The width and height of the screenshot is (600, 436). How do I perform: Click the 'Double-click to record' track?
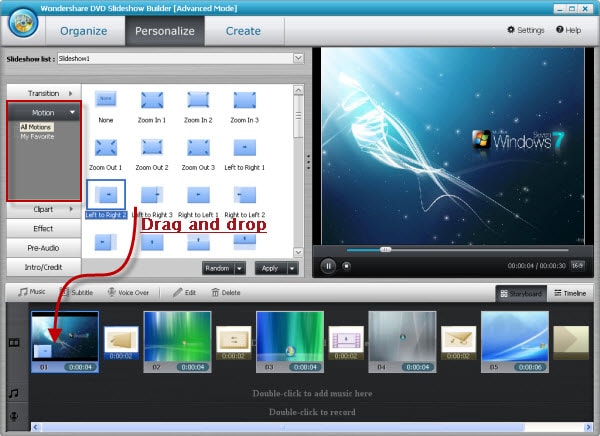pyautogui.click(x=312, y=412)
